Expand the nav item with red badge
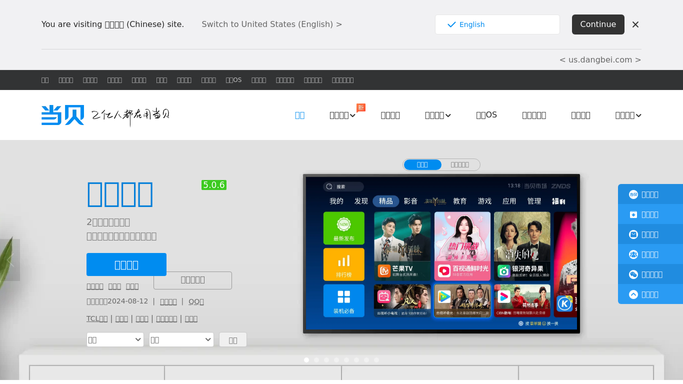This screenshot has width=683, height=384. pos(342,115)
